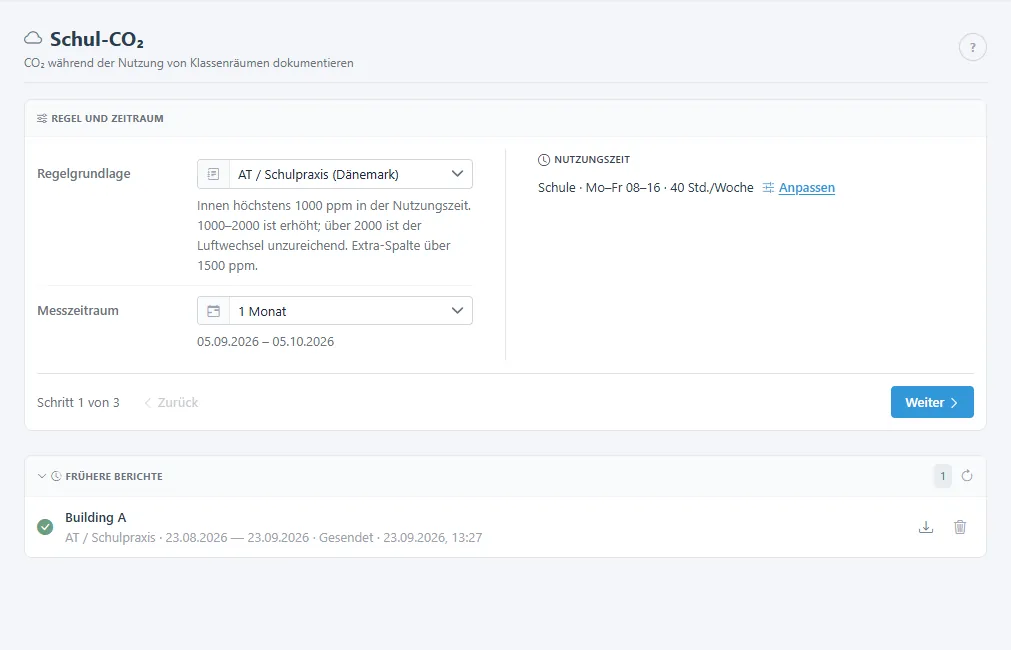
Task: Click the report count badge showing 1
Action: point(943,477)
